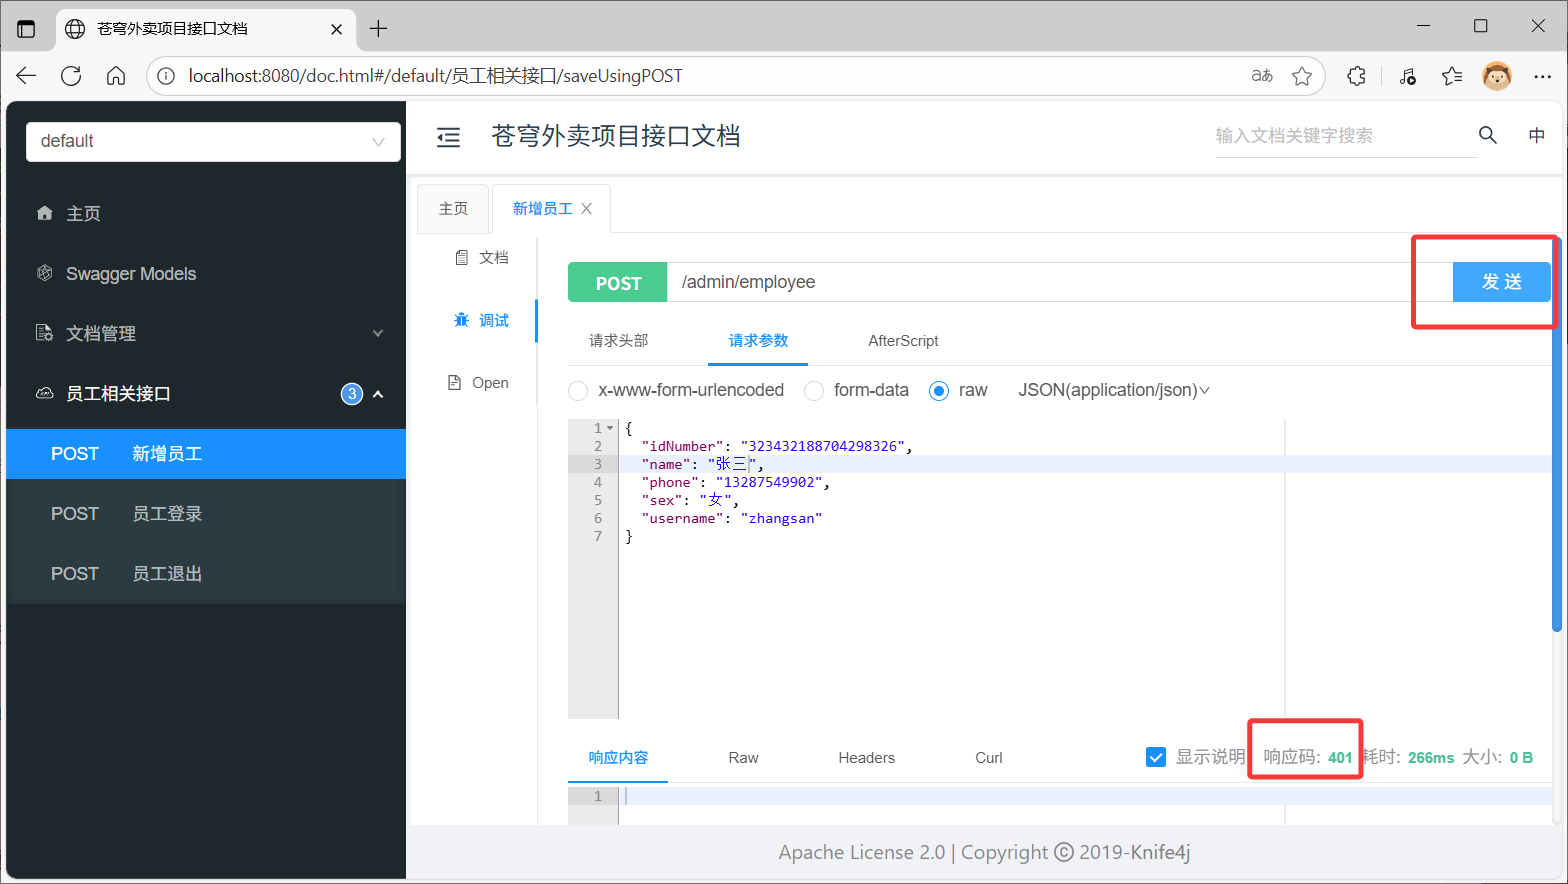Switch language via 中 icon
The image size is (1568, 884).
[1537, 135]
